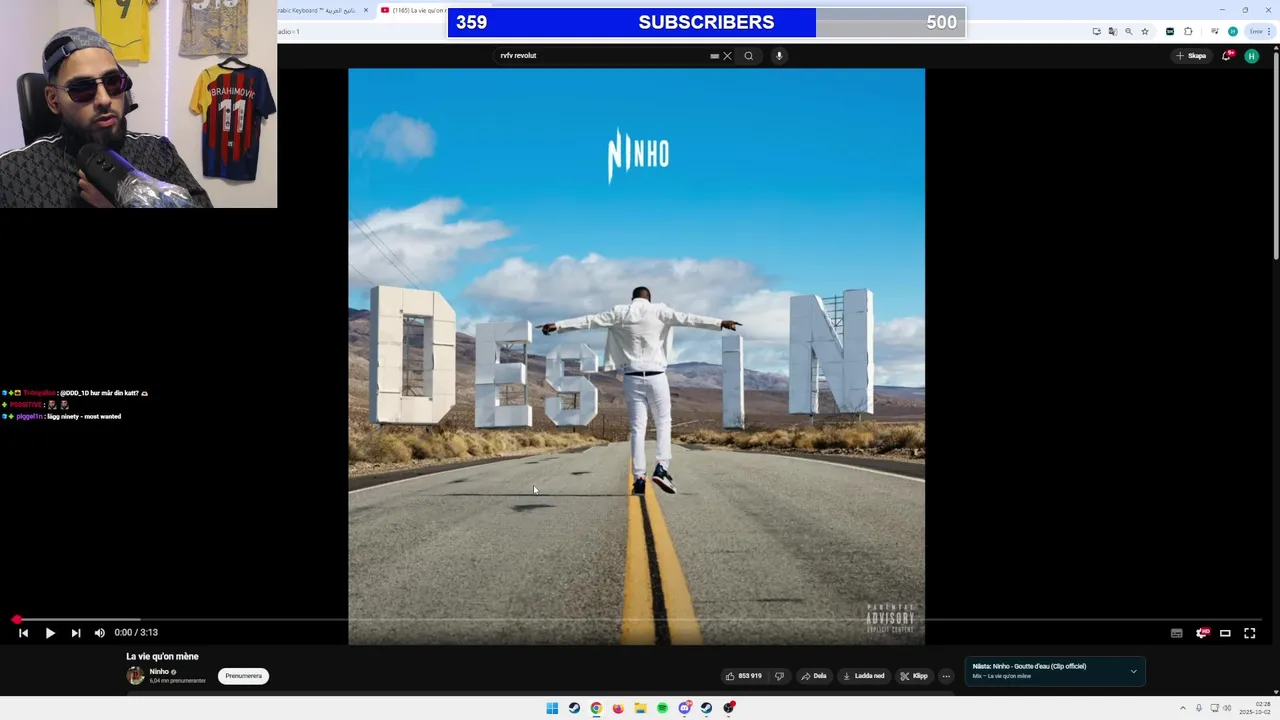Image resolution: width=1280 pixels, height=720 pixels.
Task: Open on-screen keyboard in search box
Action: 714,56
